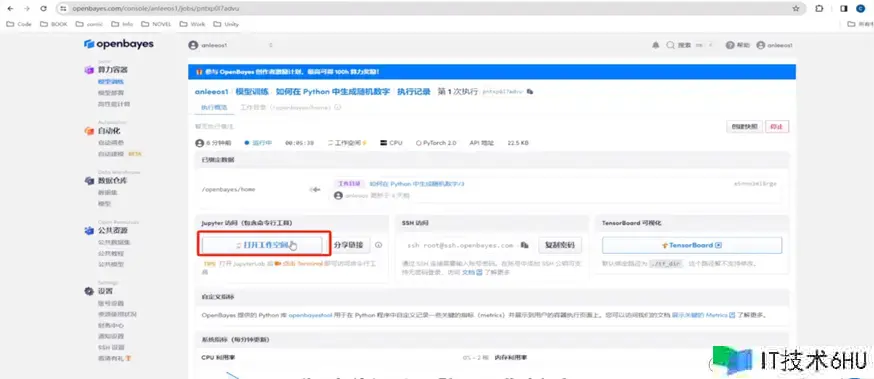Image resolution: width=874 pixels, height=379 pixels.
Task: Open the Chrome profile avatar
Action: [861, 8]
